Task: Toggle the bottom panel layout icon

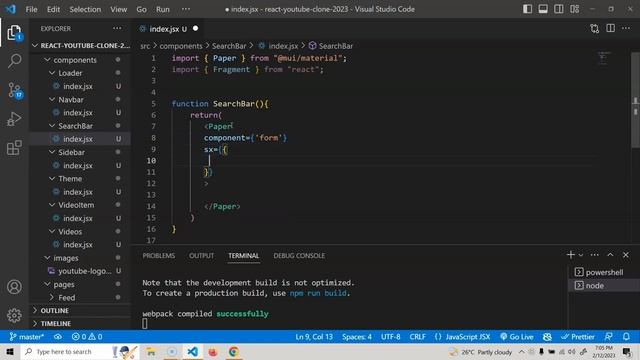Action: click(x=543, y=9)
